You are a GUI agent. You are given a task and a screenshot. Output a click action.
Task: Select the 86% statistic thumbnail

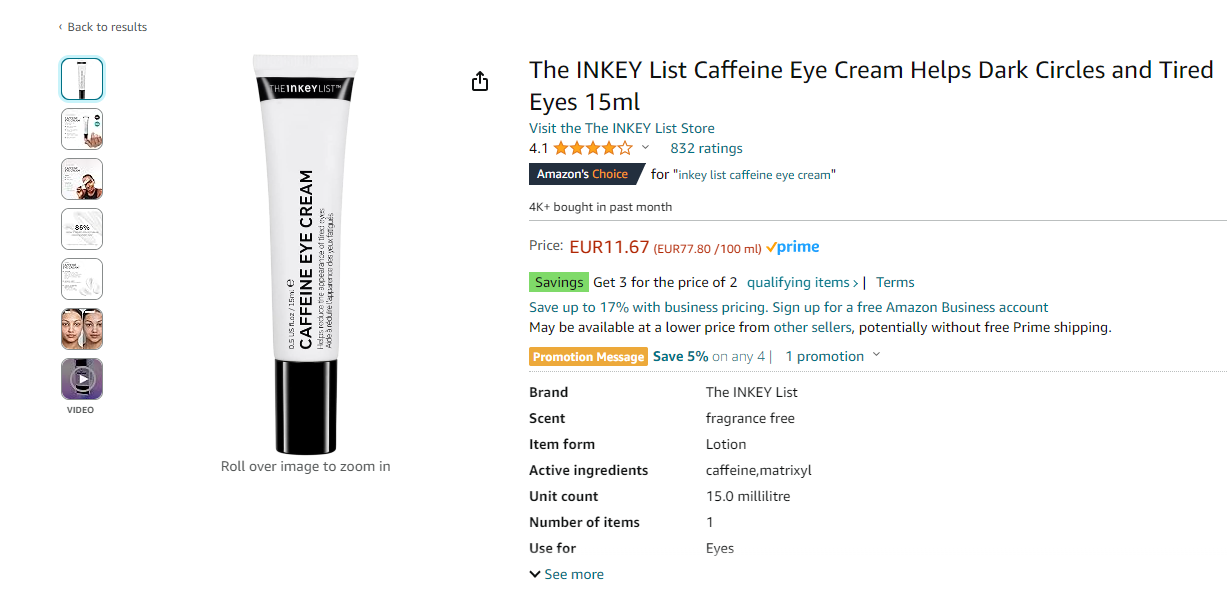(x=82, y=229)
